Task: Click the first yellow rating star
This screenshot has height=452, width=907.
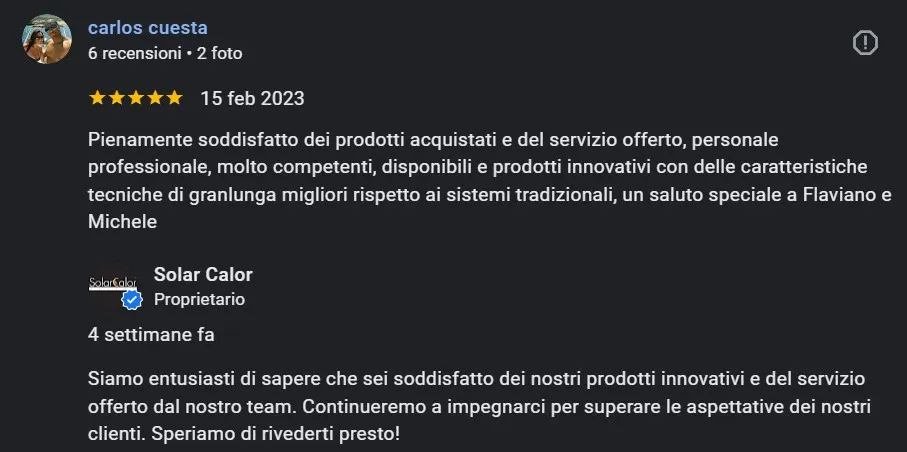Action: pos(97,98)
